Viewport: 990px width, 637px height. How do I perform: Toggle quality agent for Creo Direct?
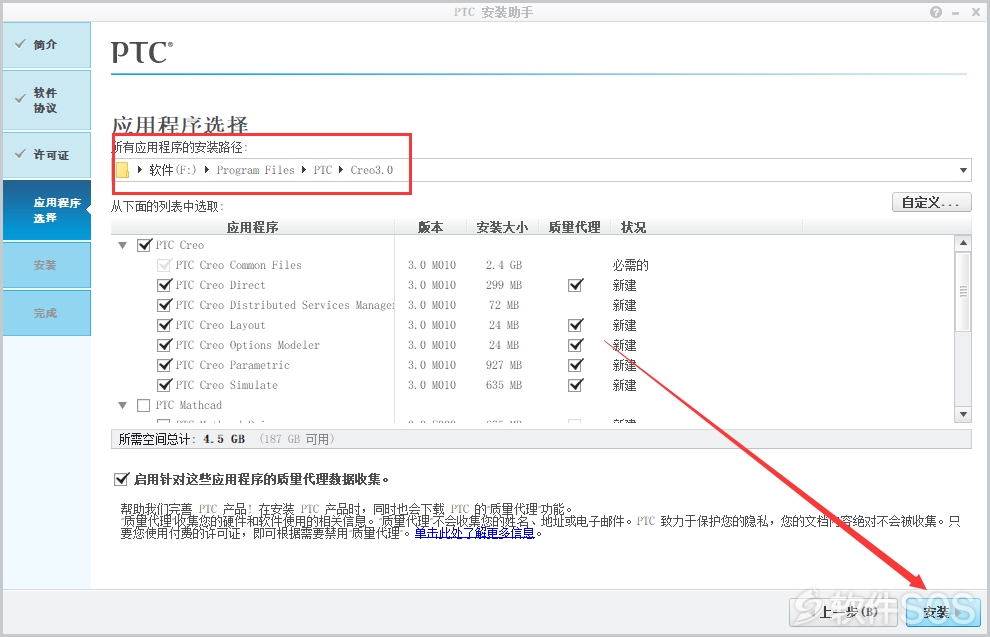point(575,285)
